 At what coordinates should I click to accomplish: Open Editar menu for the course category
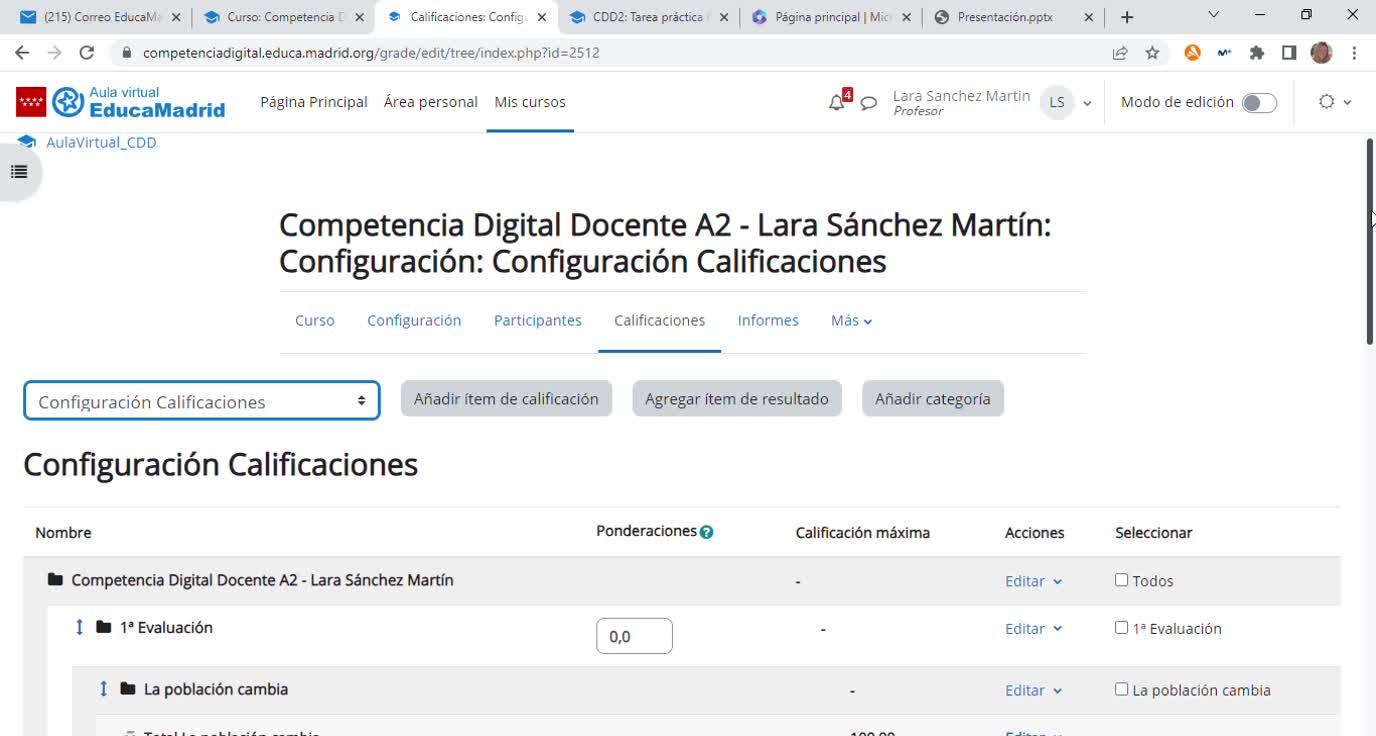[x=1033, y=581]
